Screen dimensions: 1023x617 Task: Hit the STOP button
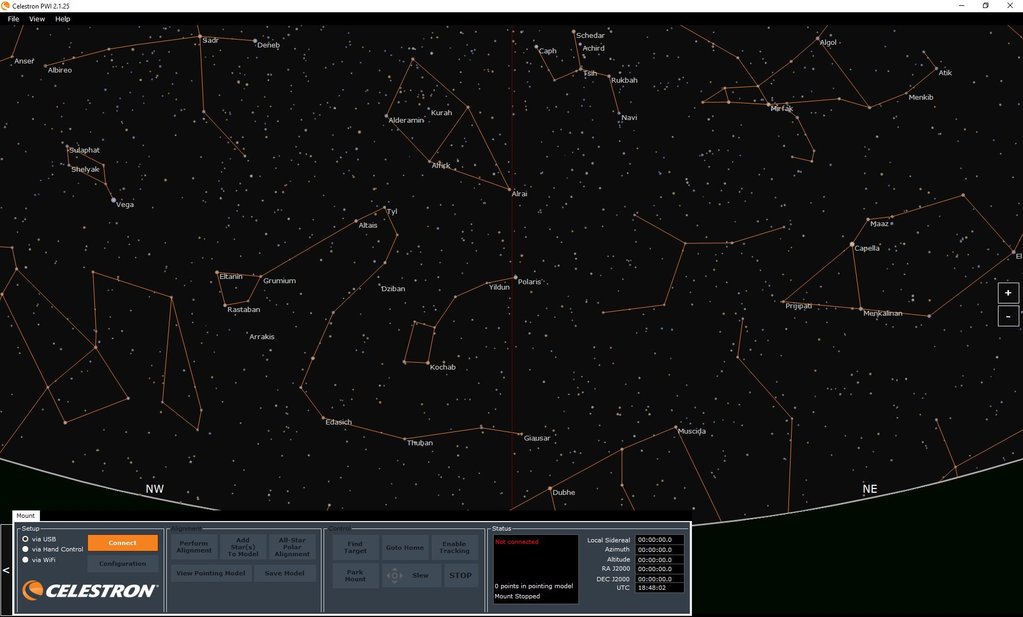[460, 575]
